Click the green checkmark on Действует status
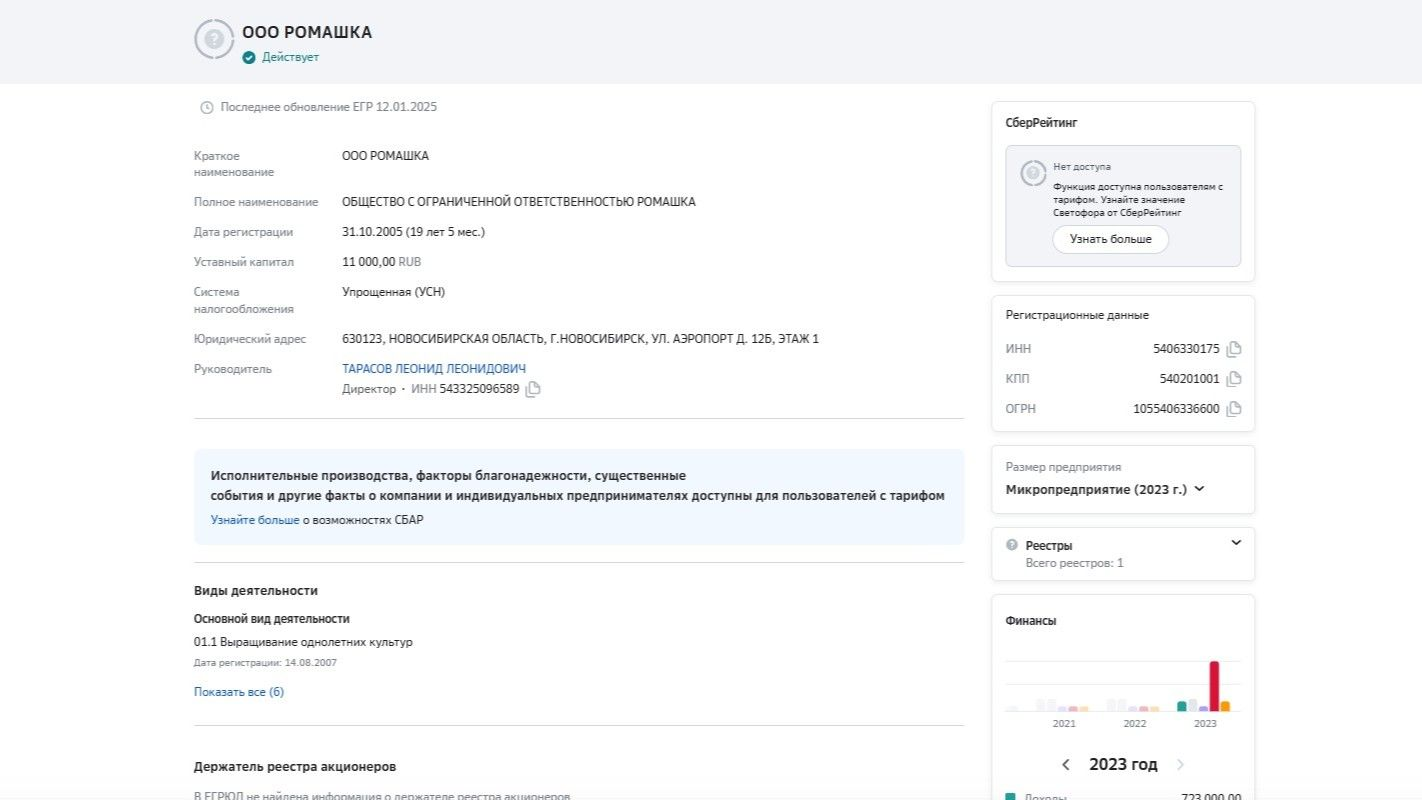This screenshot has height=800, width=1422. [x=247, y=57]
